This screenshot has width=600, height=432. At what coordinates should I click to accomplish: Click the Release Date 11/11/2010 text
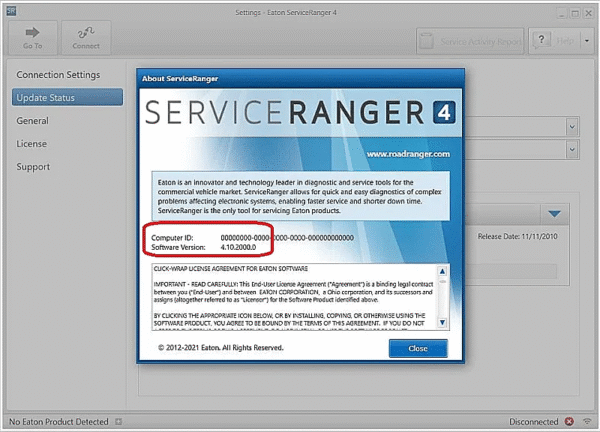pos(517,236)
